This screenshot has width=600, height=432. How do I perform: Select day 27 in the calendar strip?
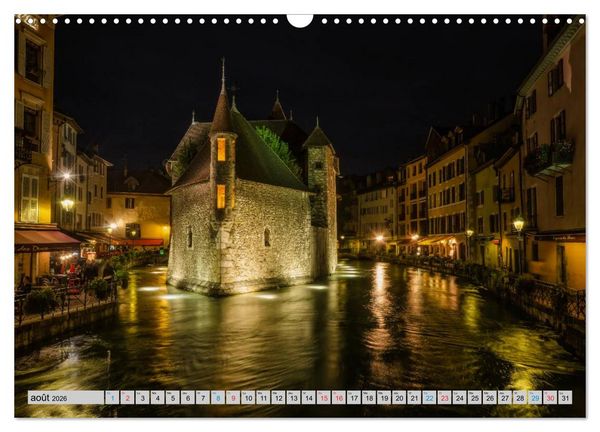click(x=505, y=398)
